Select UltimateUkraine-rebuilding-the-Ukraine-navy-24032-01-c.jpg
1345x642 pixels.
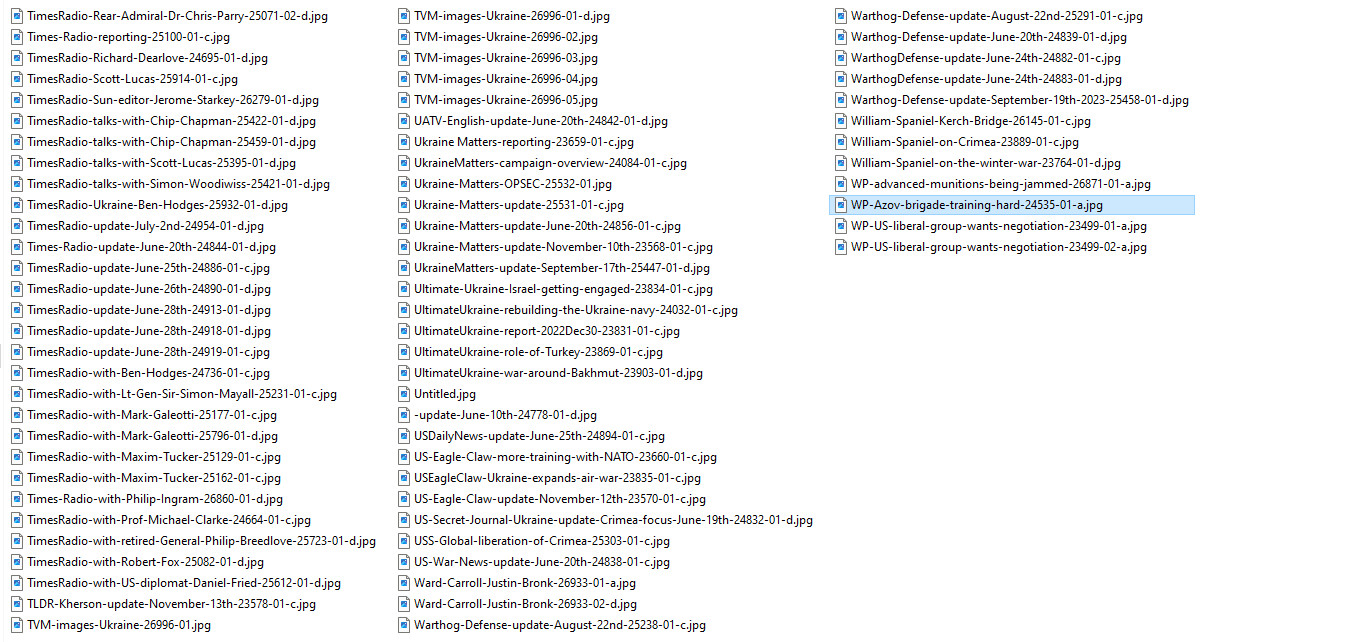576,310
